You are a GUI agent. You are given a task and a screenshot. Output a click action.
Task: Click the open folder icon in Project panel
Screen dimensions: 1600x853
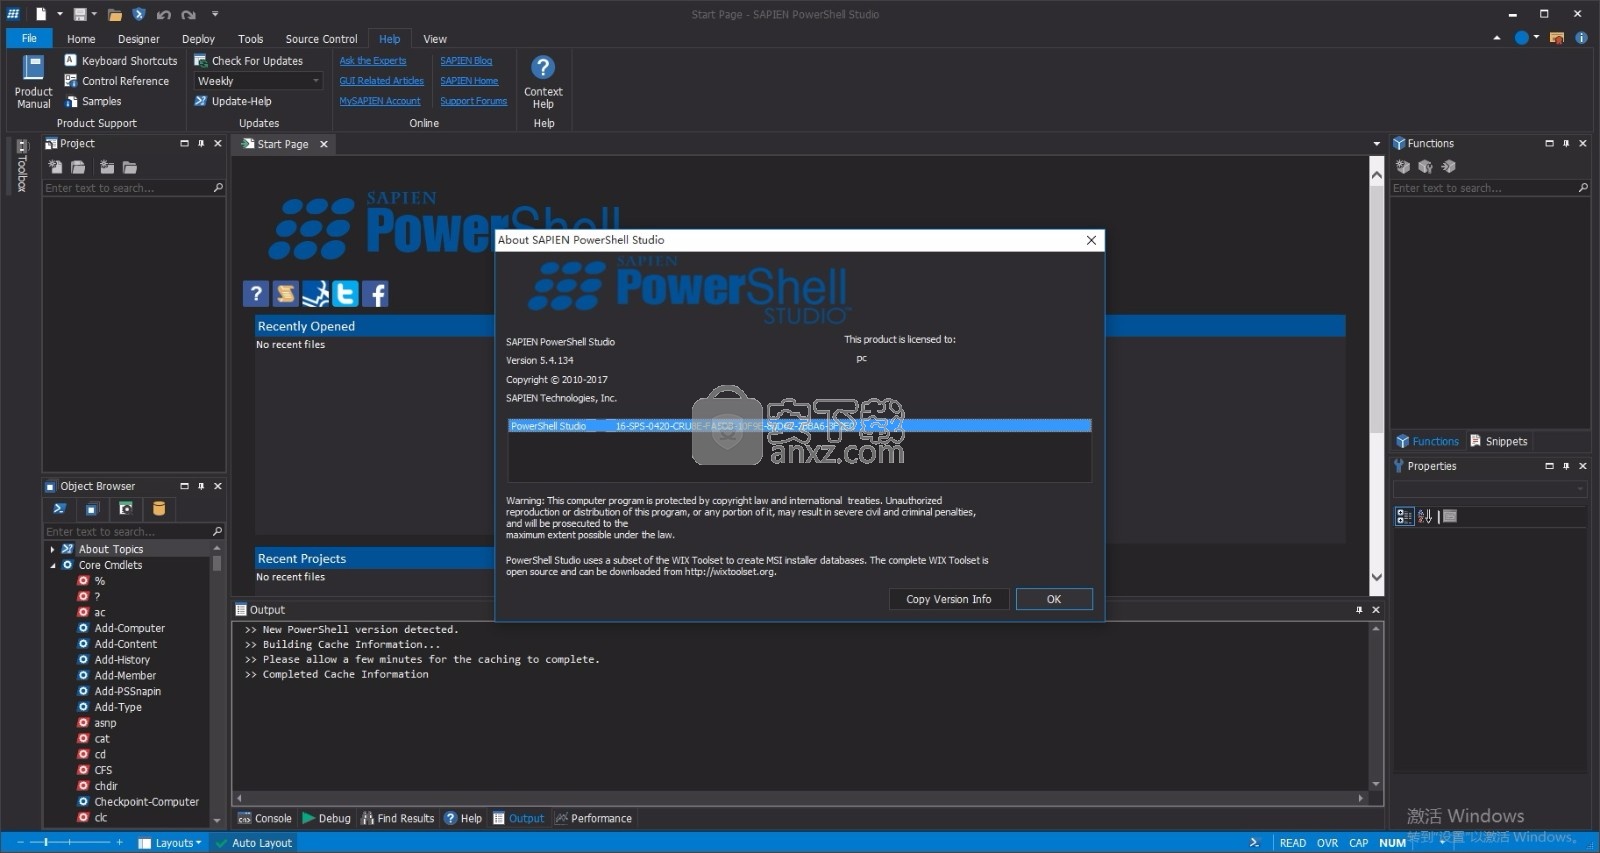tap(130, 167)
